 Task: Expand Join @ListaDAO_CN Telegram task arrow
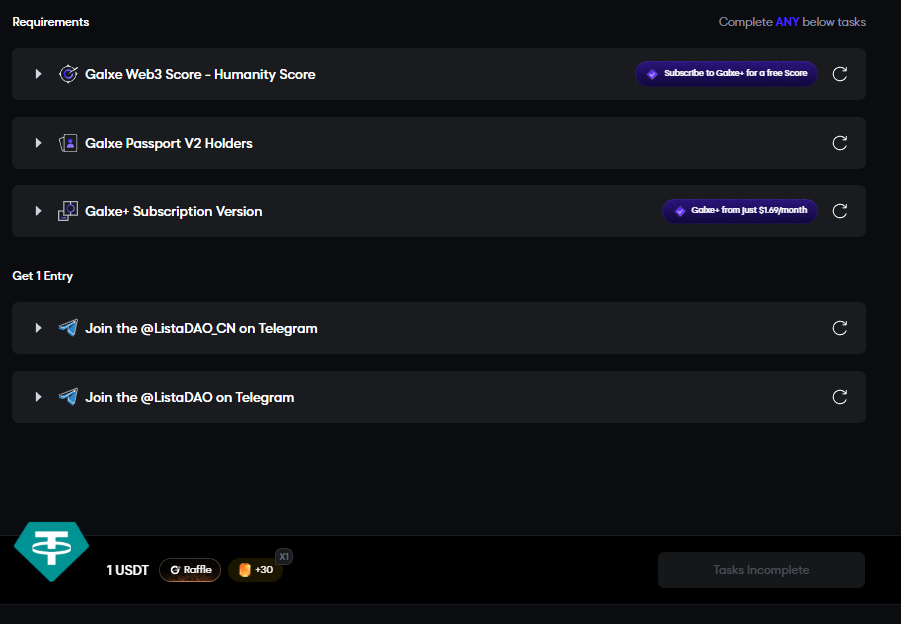38,328
